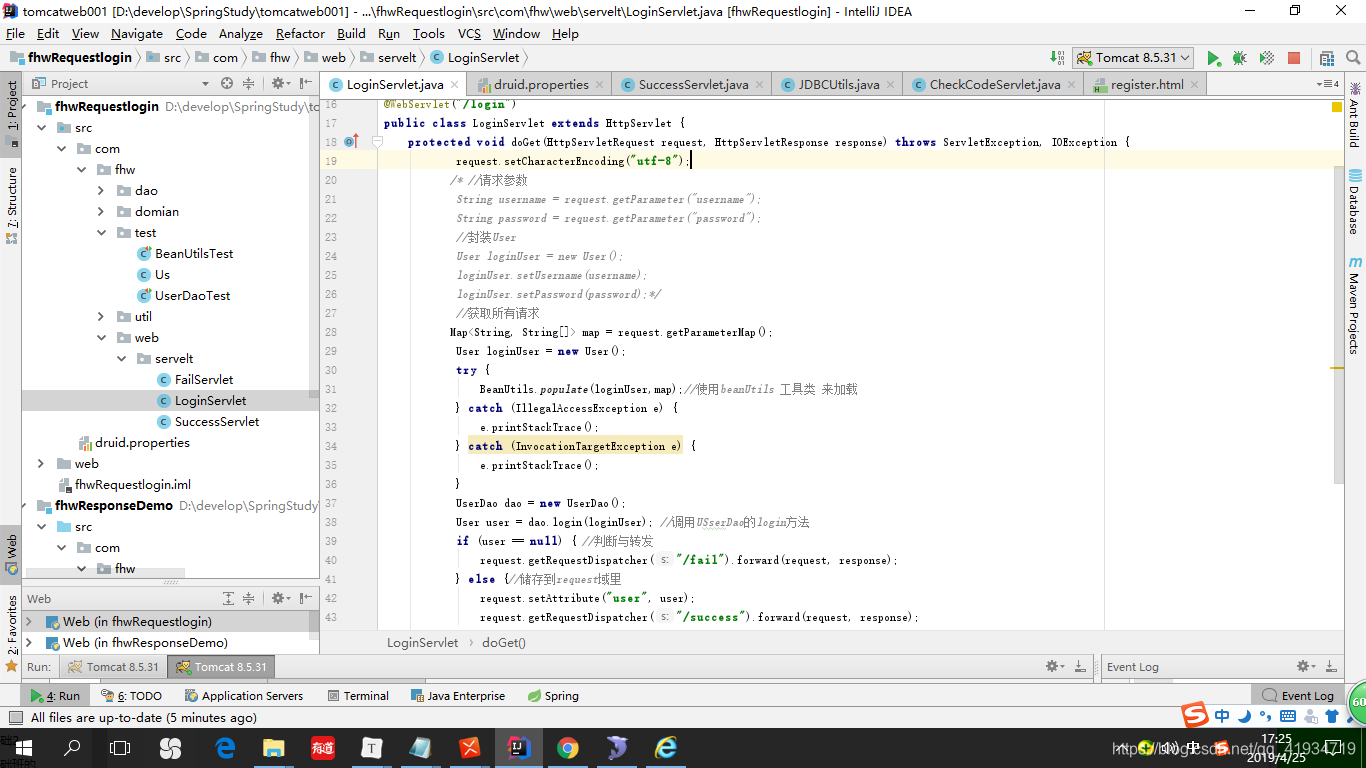Toggle the soft keyboard icon in Sogou bar

tap(1288, 716)
